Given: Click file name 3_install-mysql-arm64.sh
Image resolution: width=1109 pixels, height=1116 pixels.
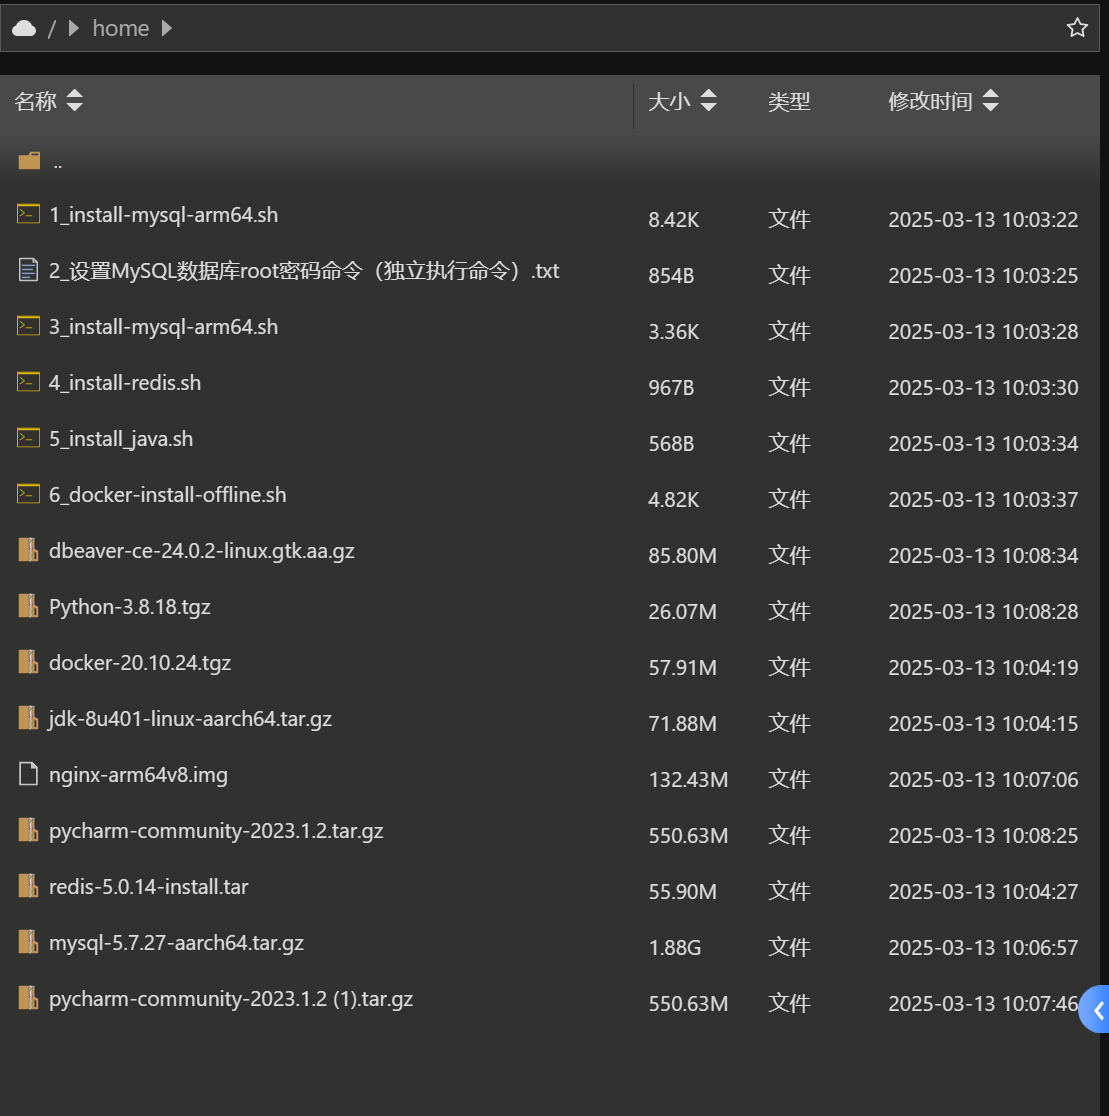Looking at the screenshot, I should pyautogui.click(x=164, y=327).
